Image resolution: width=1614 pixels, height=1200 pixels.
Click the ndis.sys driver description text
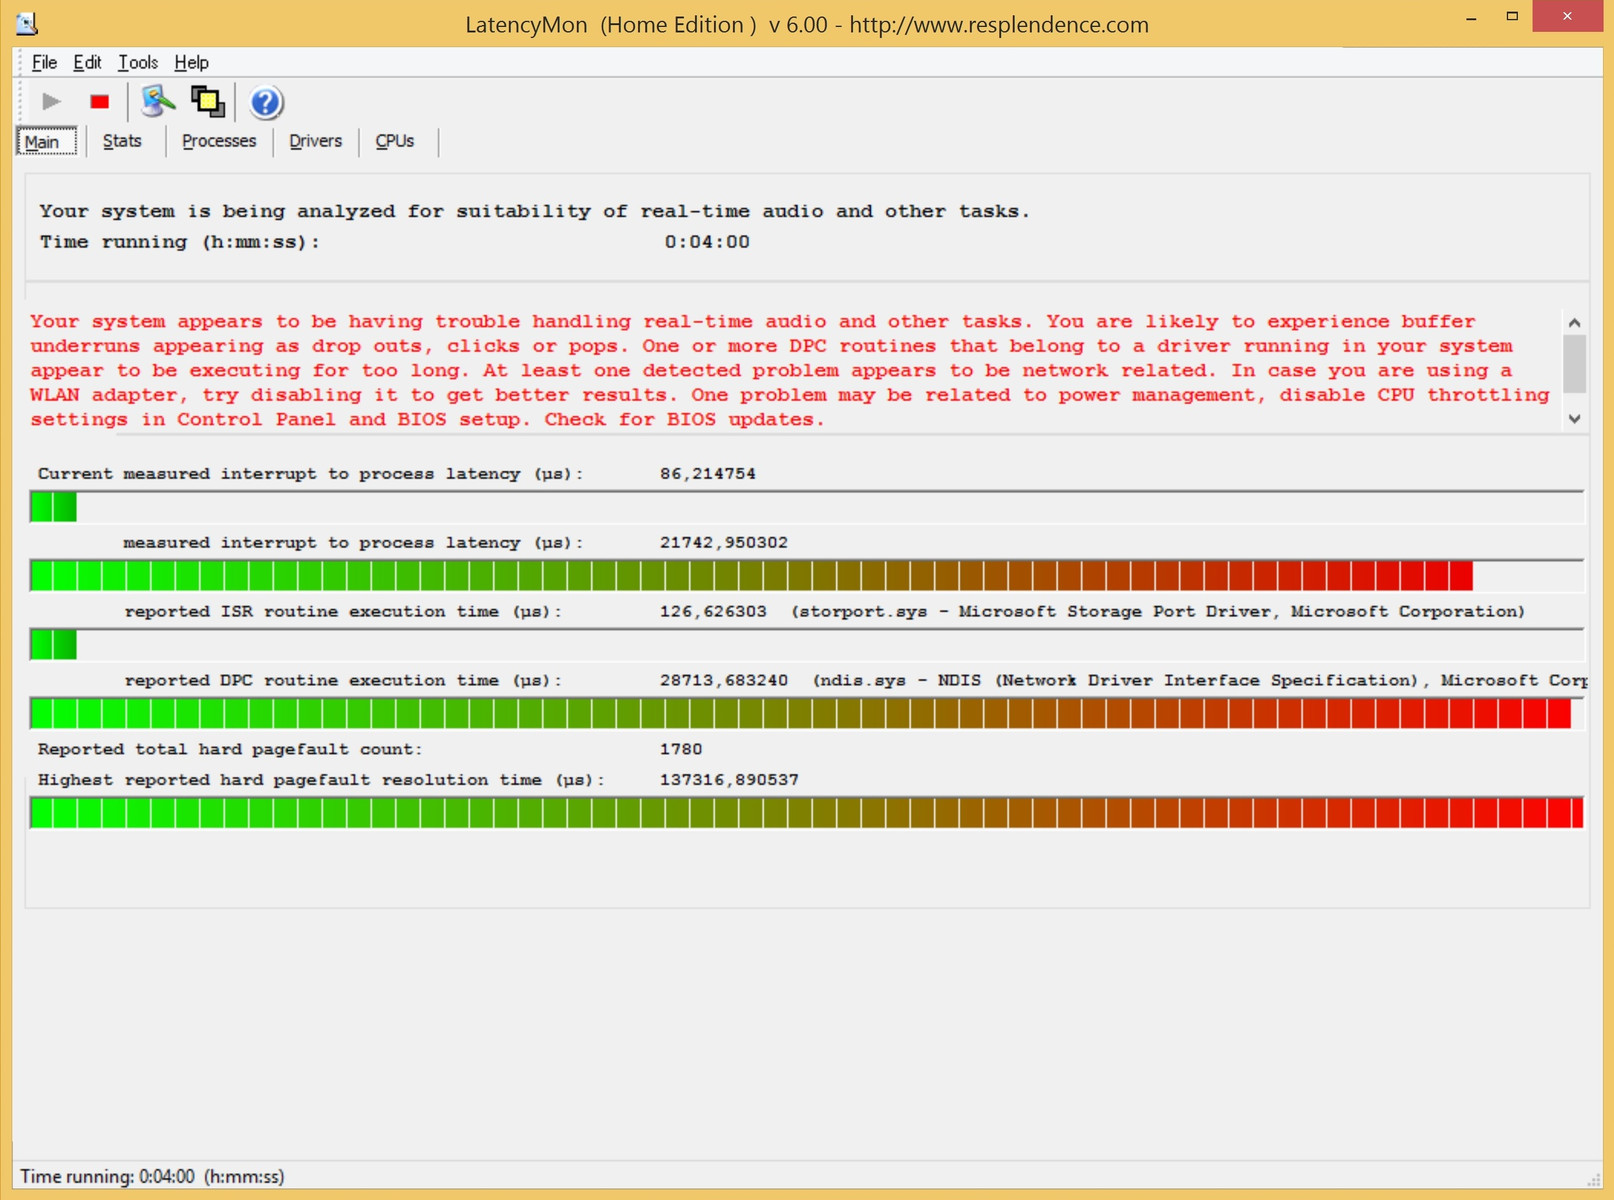(1200, 681)
